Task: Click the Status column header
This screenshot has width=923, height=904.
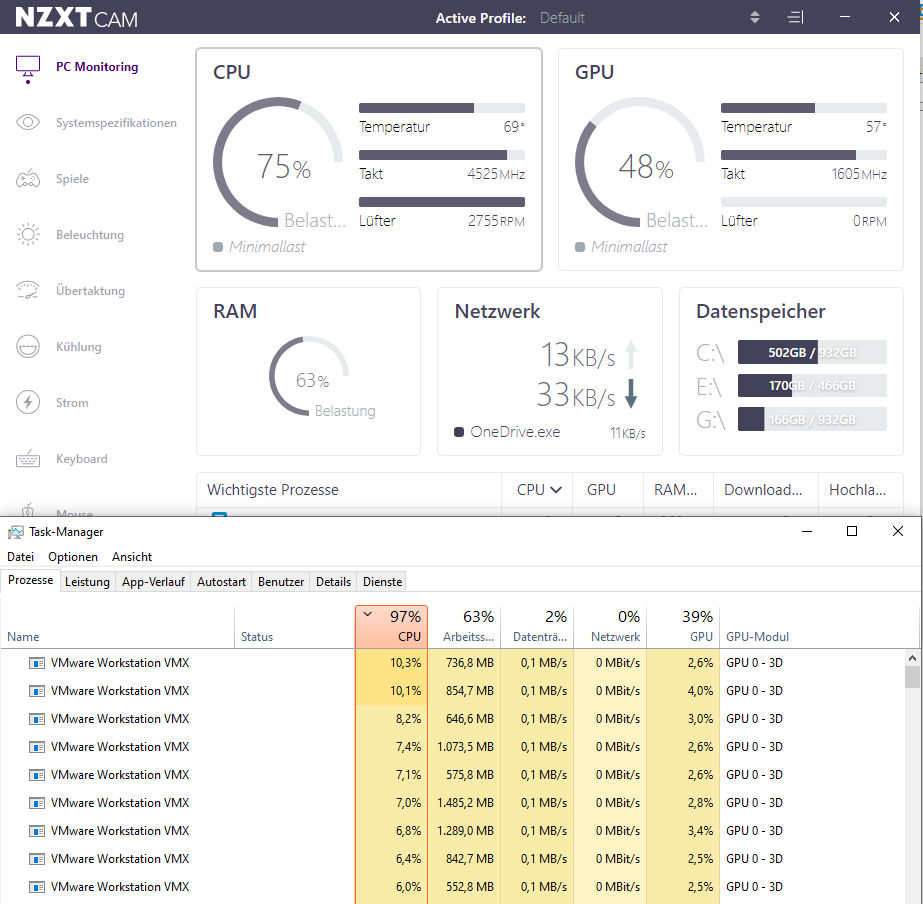Action: (294, 627)
